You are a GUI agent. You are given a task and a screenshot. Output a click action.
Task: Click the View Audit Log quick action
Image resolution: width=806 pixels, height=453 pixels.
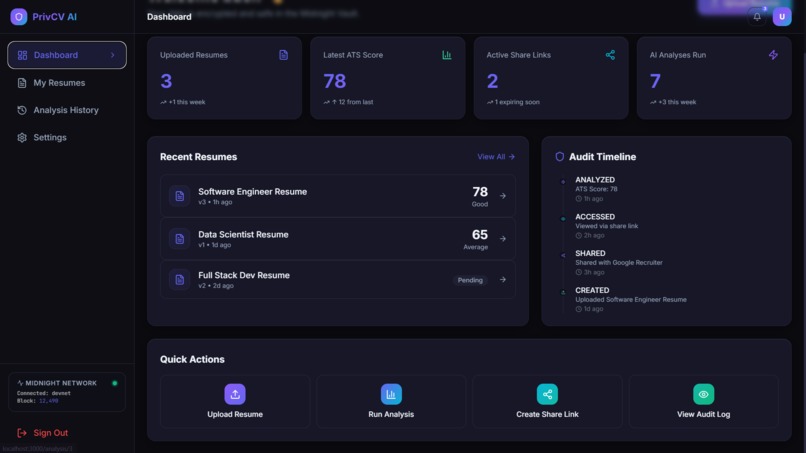coord(704,402)
